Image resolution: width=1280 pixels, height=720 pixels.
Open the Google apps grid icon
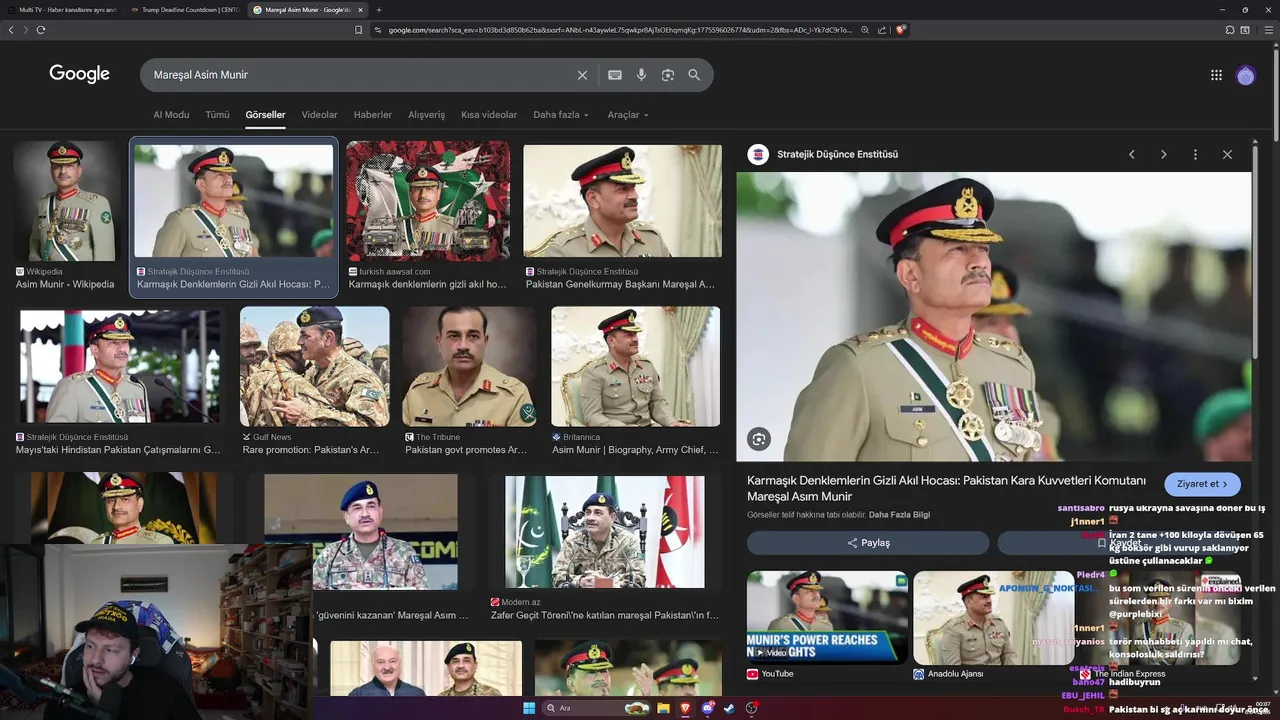(x=1216, y=75)
